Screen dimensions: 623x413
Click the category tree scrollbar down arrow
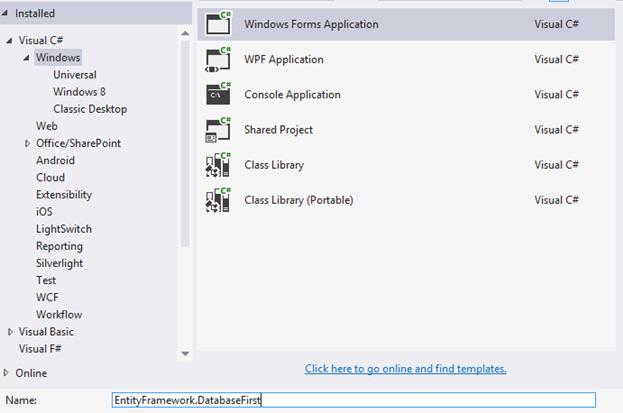185,353
